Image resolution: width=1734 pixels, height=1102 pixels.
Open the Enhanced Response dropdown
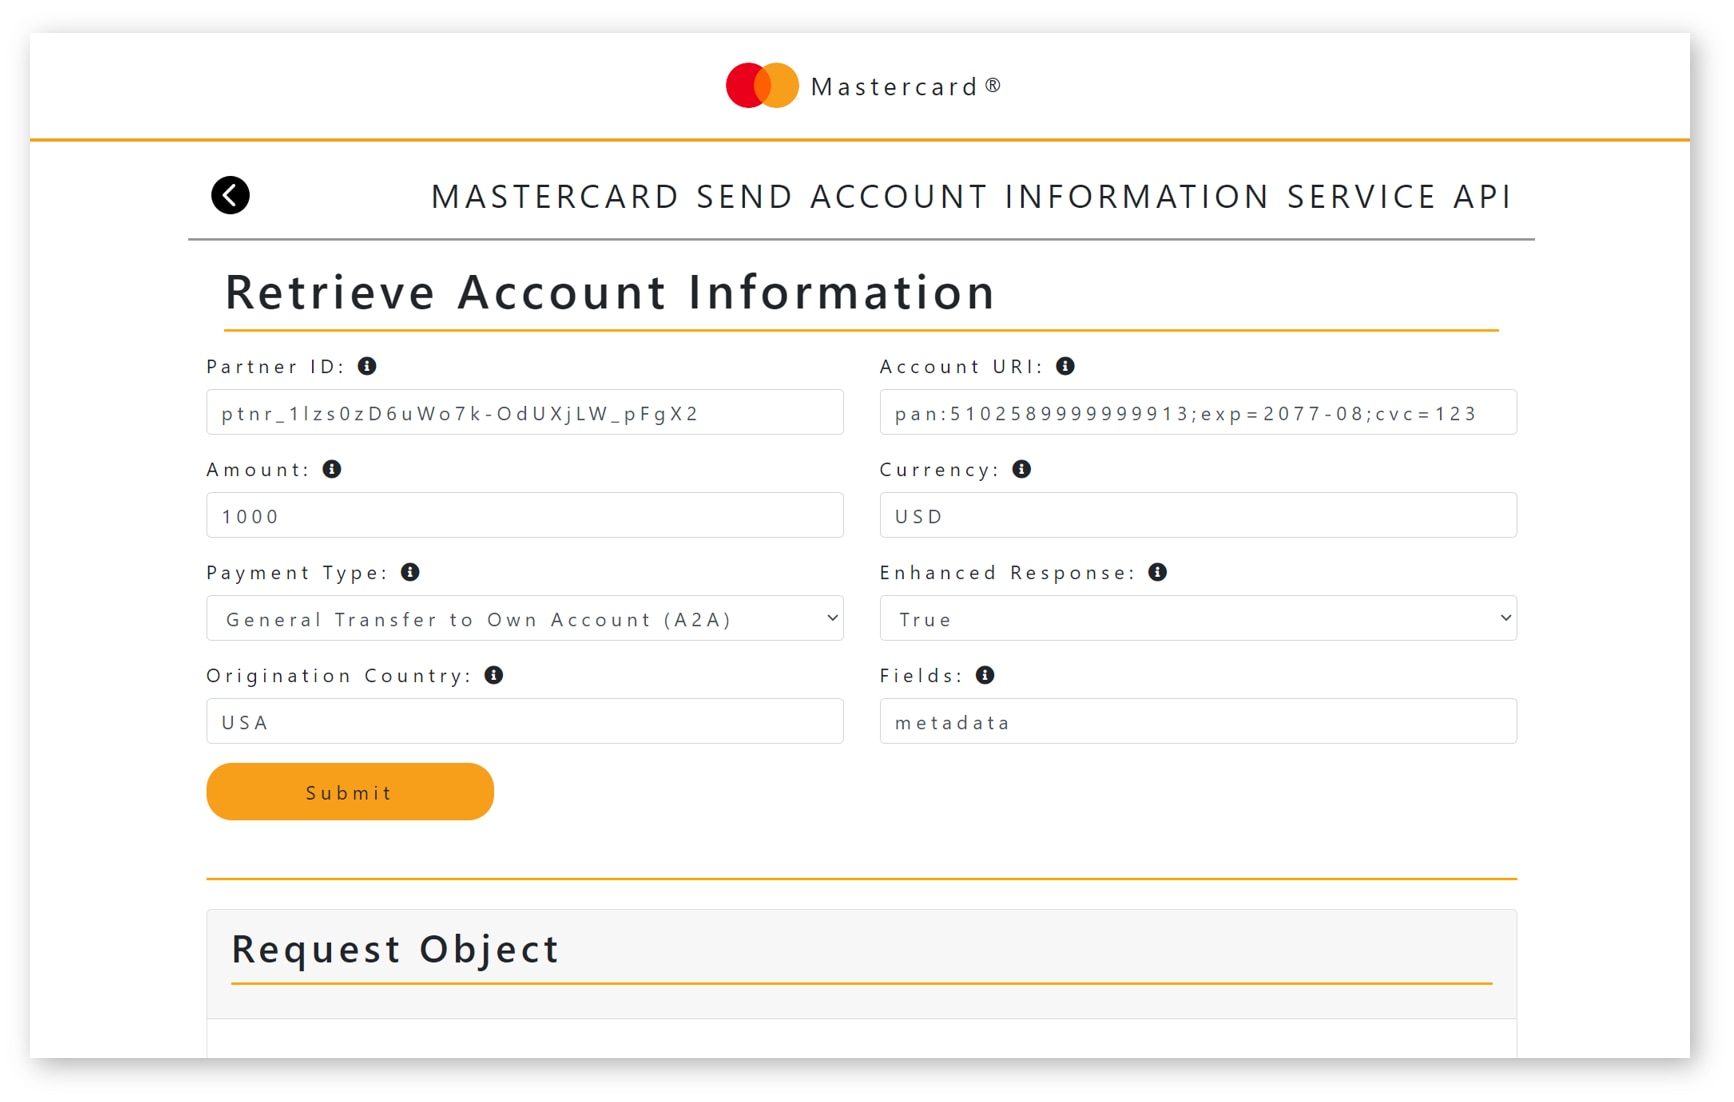pos(1198,618)
